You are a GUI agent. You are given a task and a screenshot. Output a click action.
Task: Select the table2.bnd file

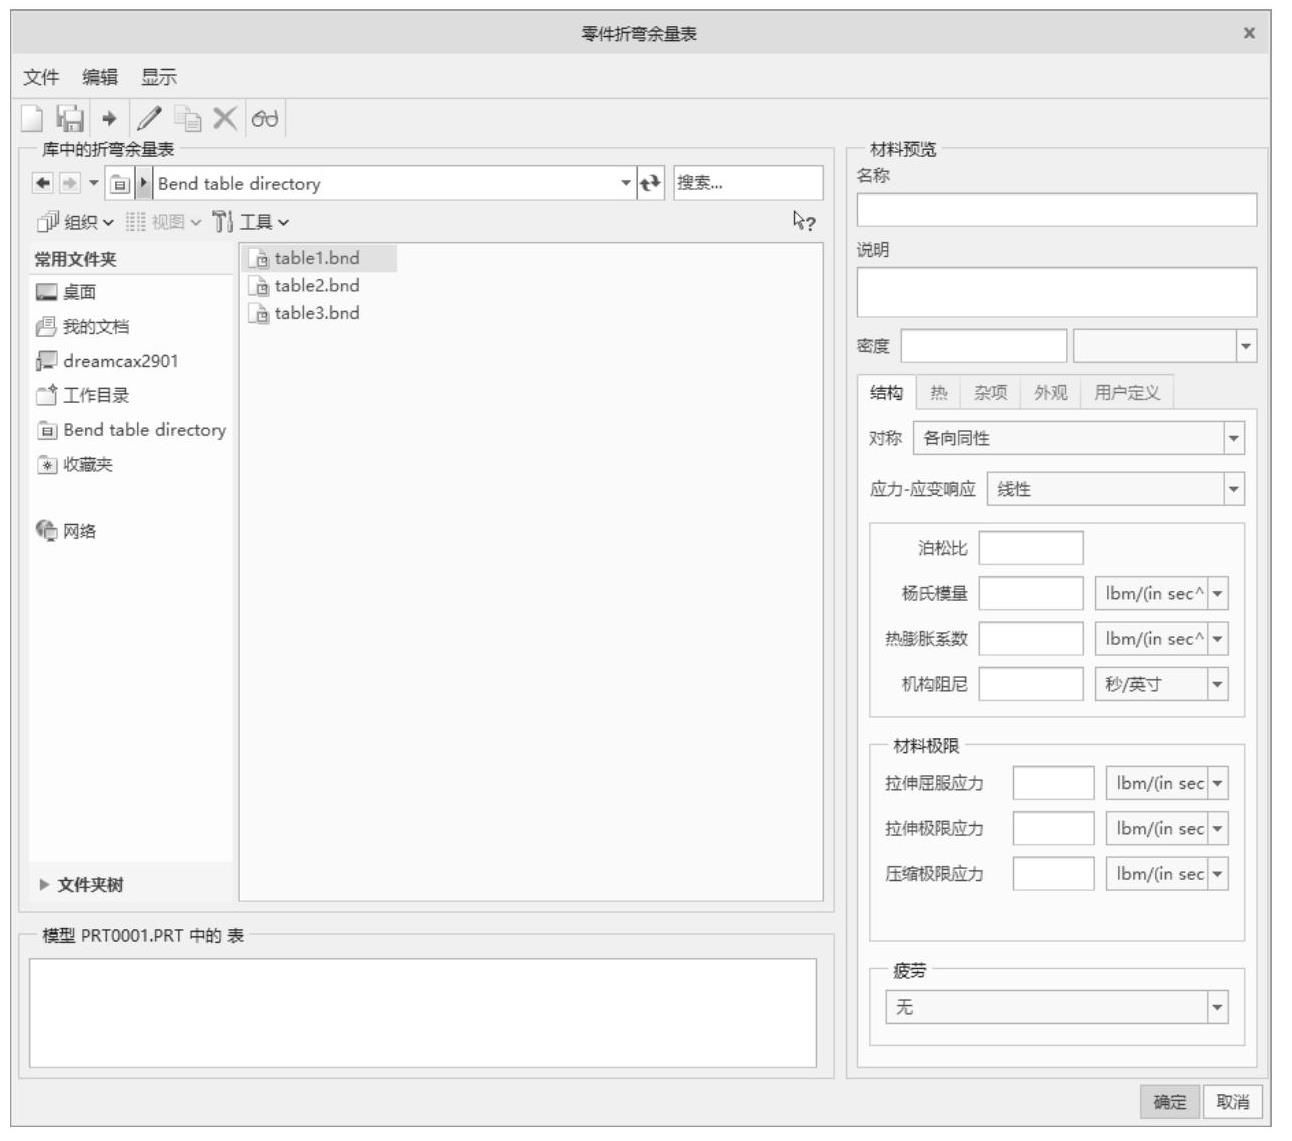click(x=316, y=286)
